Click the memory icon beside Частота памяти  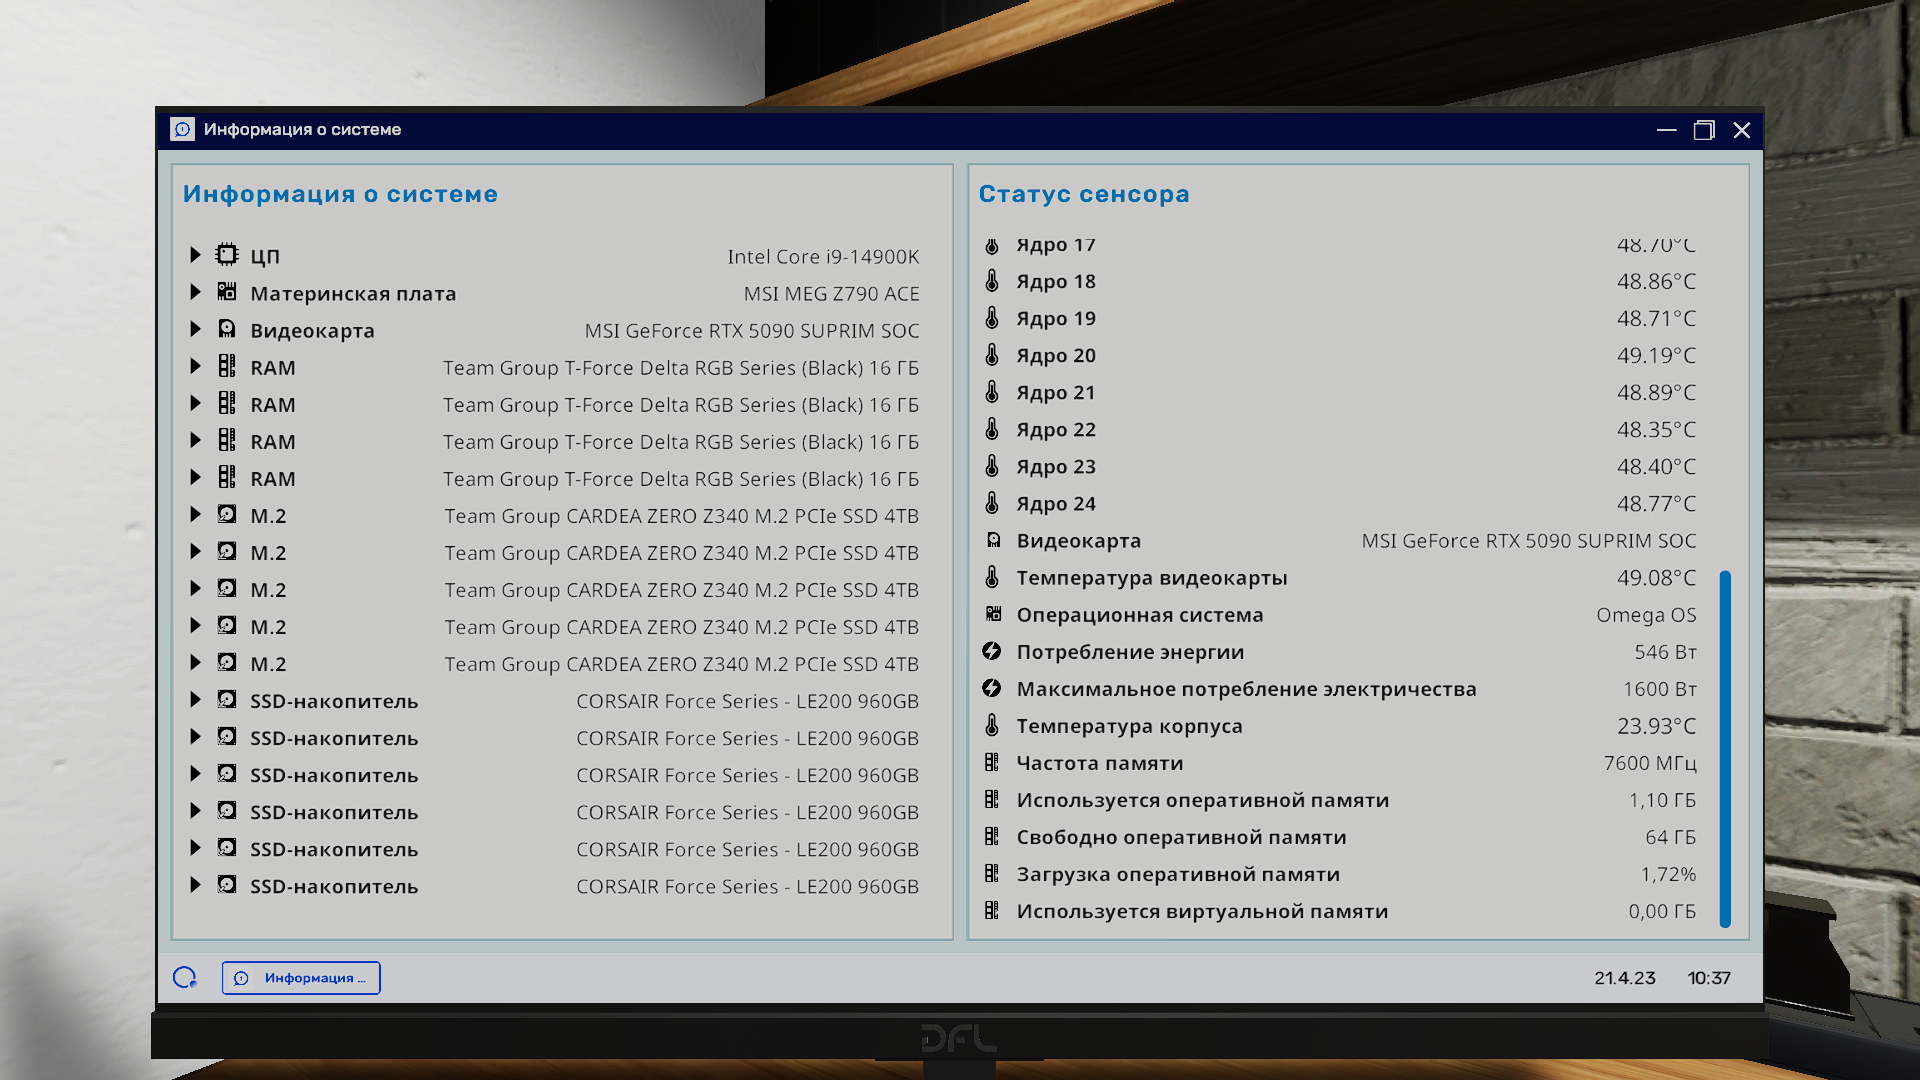coord(992,762)
